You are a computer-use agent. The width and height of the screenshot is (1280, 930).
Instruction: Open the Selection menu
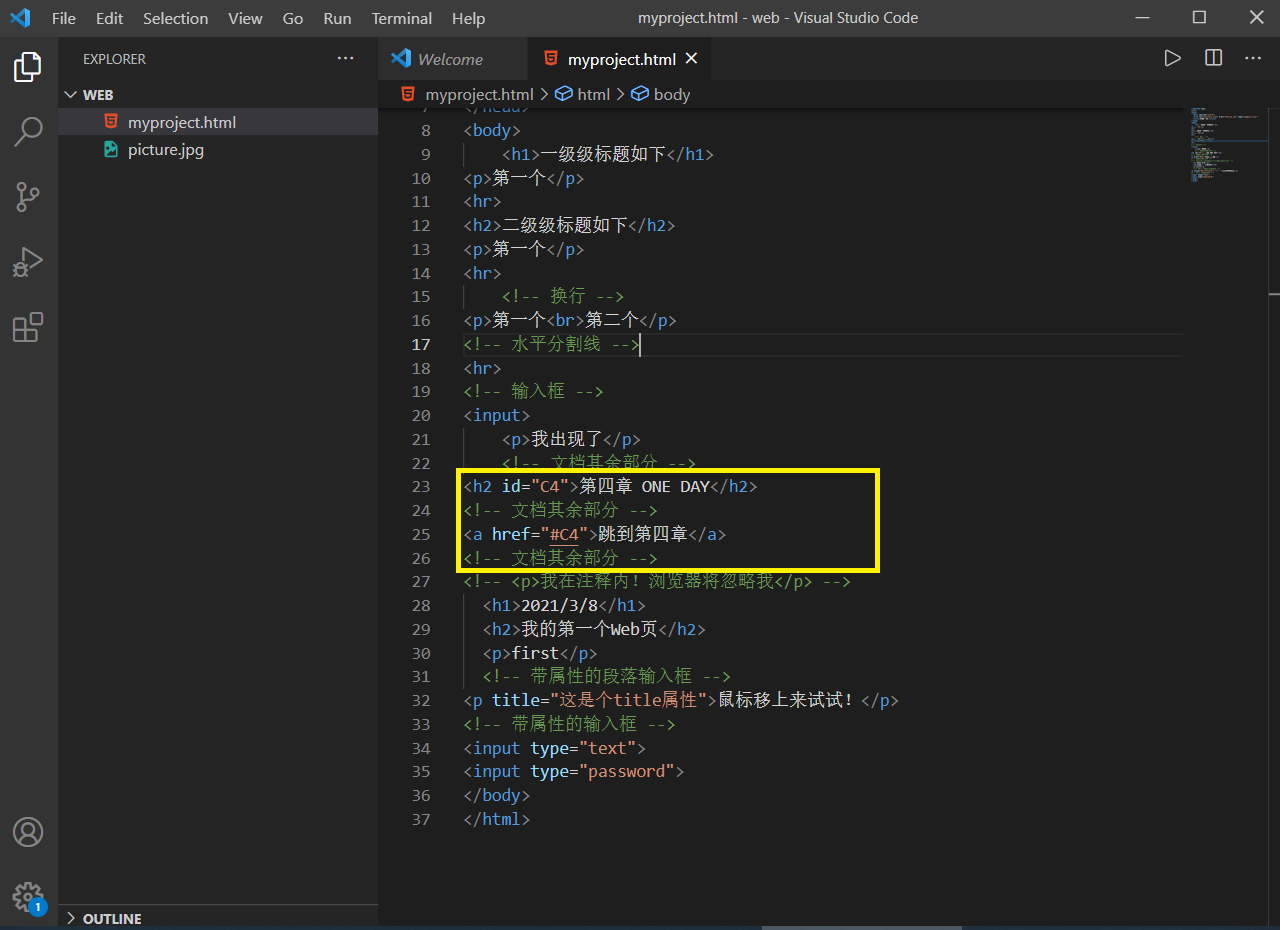pyautogui.click(x=176, y=18)
